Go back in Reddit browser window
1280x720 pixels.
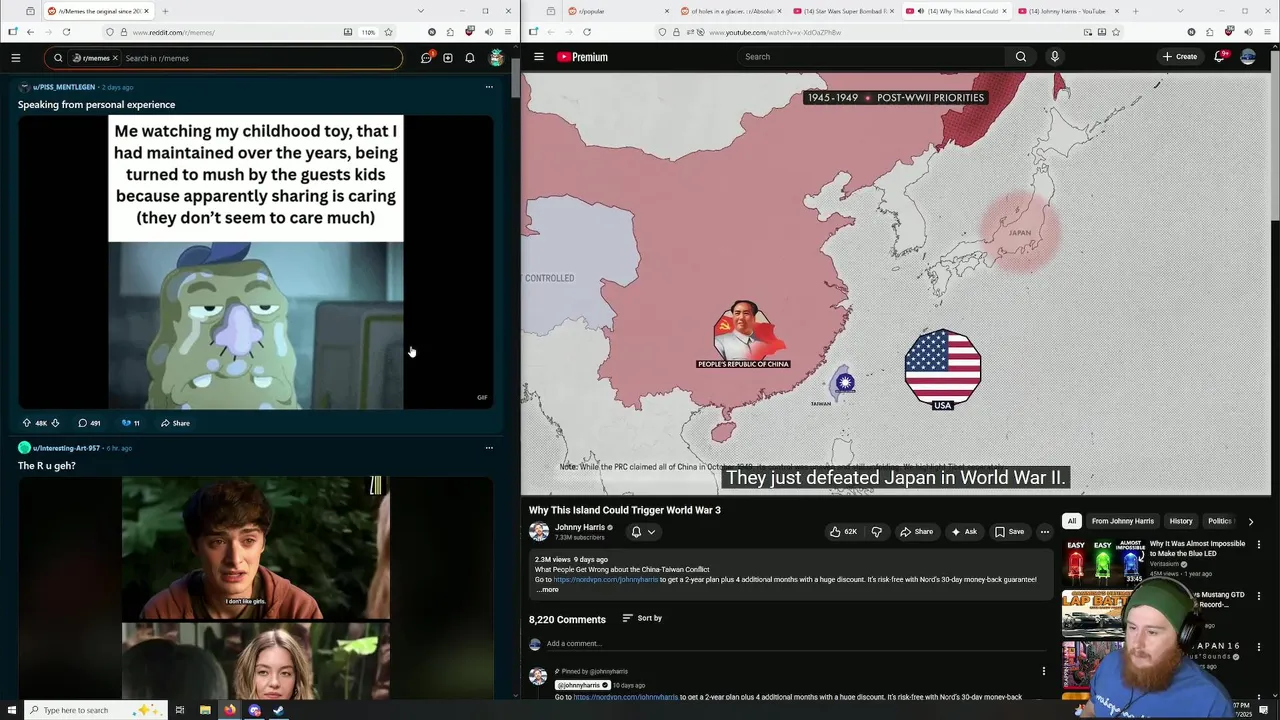[x=30, y=32]
